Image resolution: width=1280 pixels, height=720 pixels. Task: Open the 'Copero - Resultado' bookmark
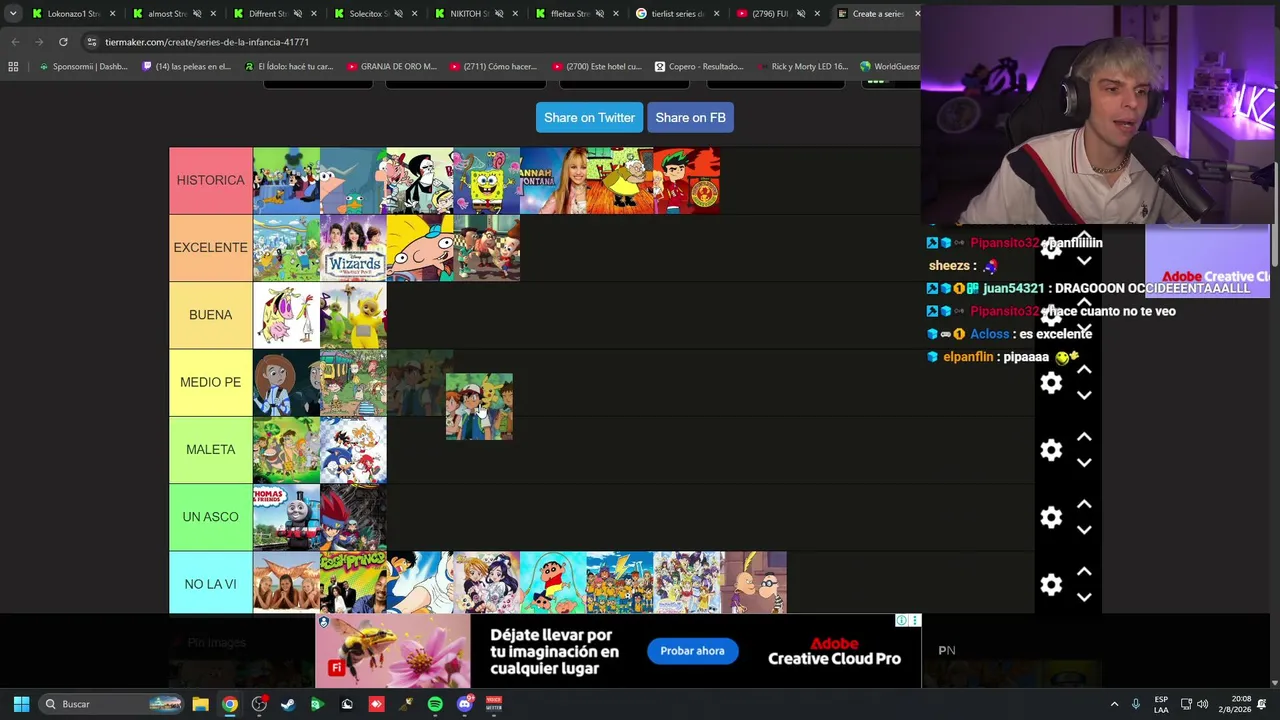[x=699, y=67]
